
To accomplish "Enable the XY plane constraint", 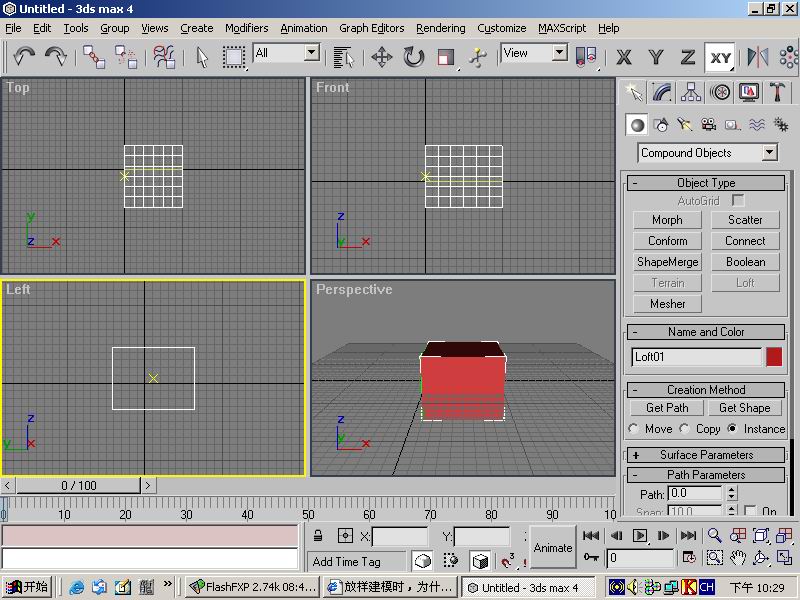I will pyautogui.click(x=720, y=57).
